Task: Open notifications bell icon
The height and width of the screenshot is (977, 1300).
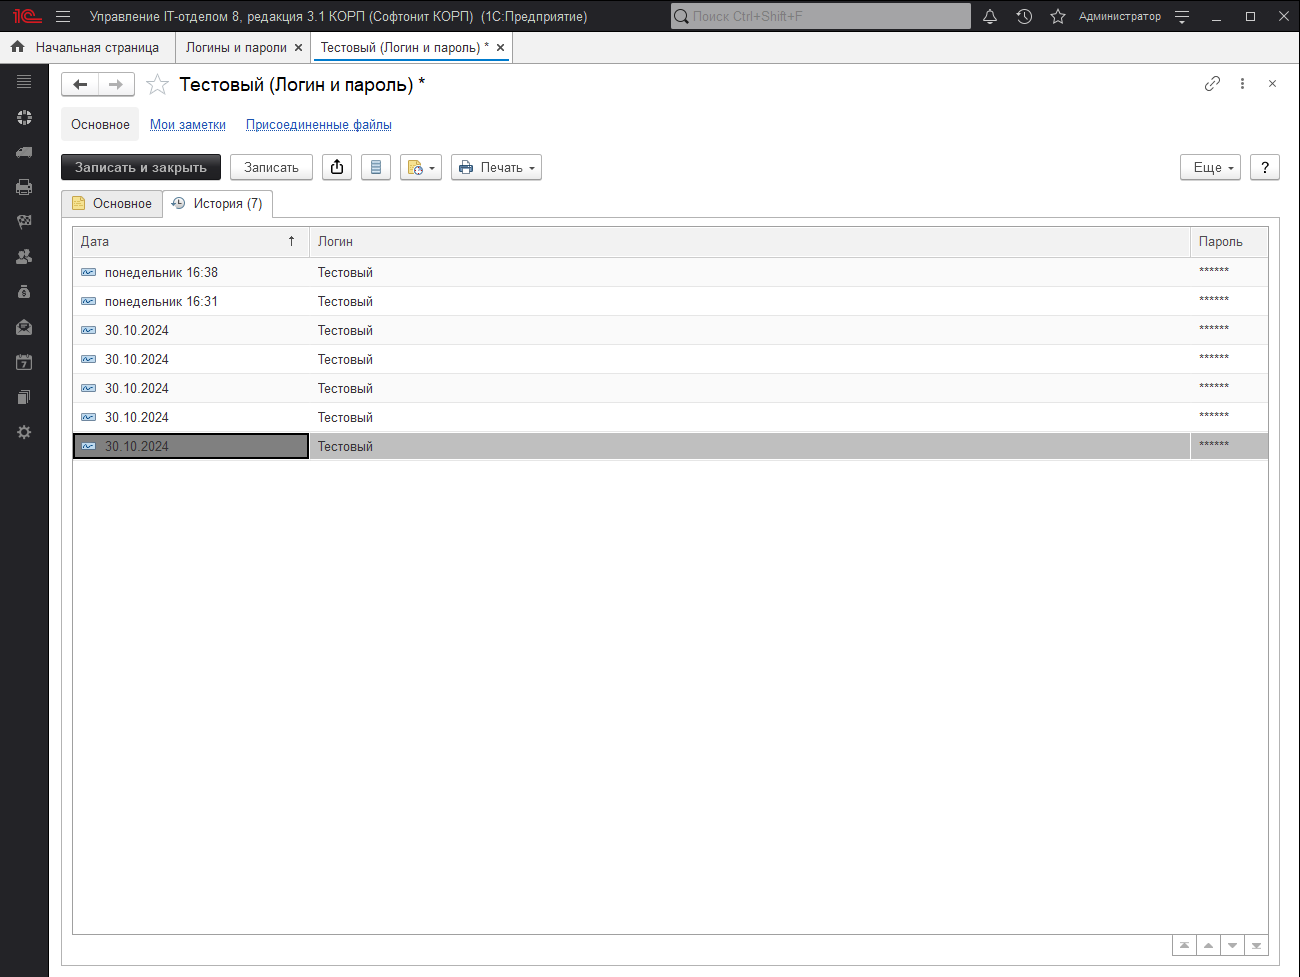Action: click(x=990, y=16)
